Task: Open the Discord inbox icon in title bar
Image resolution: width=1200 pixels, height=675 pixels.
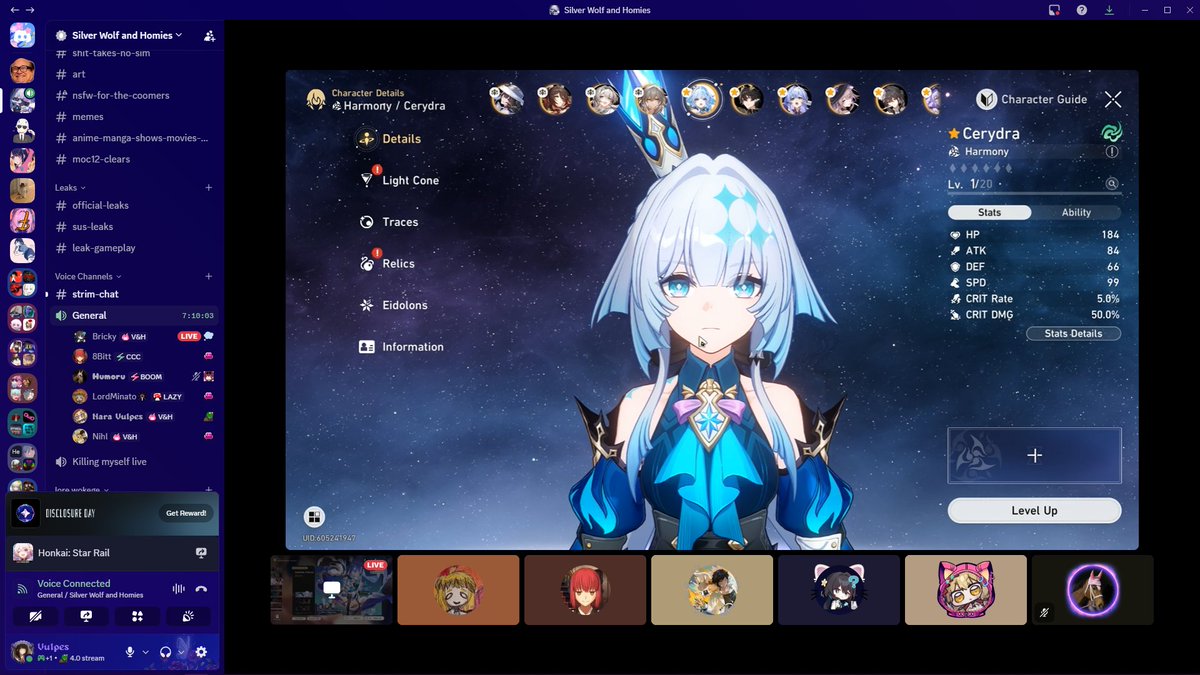Action: pos(1054,10)
